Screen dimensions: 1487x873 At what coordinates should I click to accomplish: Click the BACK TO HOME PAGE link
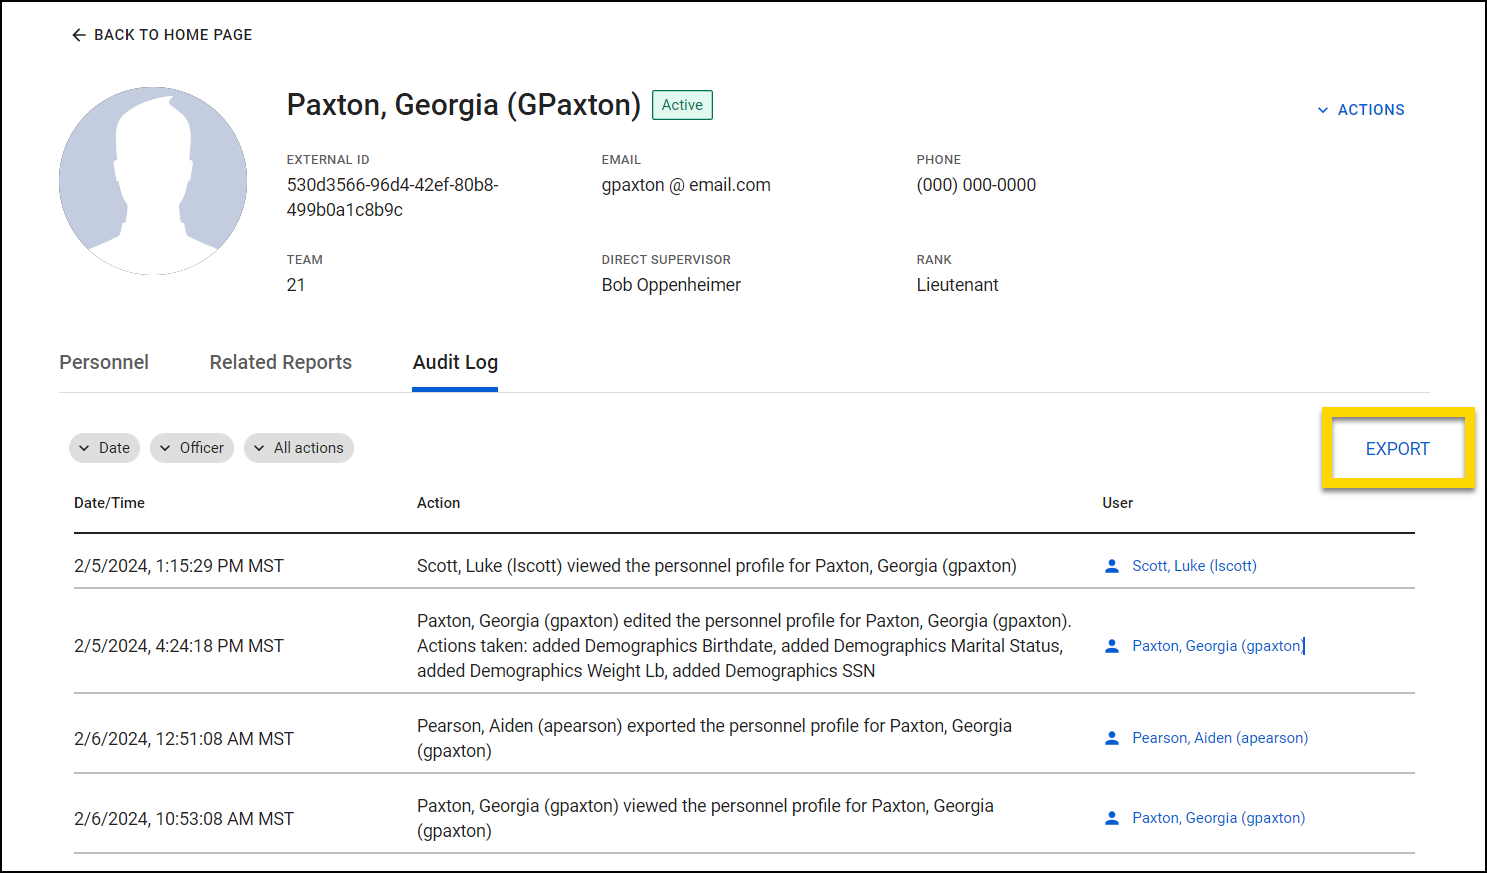point(172,34)
